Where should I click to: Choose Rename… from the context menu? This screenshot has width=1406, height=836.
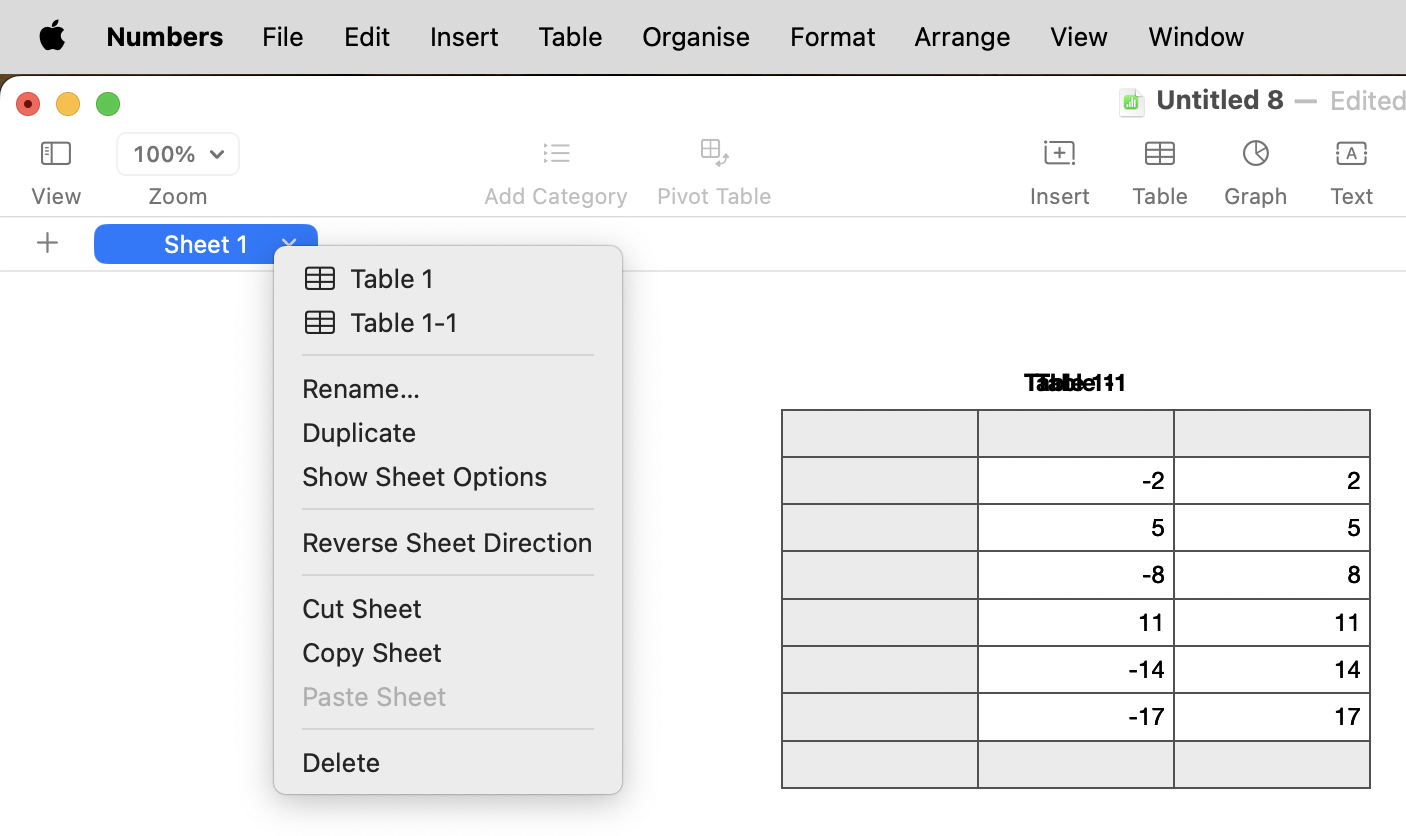(x=361, y=388)
